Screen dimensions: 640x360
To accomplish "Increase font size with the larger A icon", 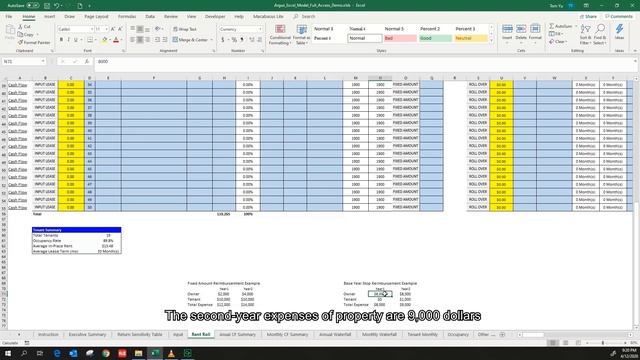I will pyautogui.click(x=113, y=29).
